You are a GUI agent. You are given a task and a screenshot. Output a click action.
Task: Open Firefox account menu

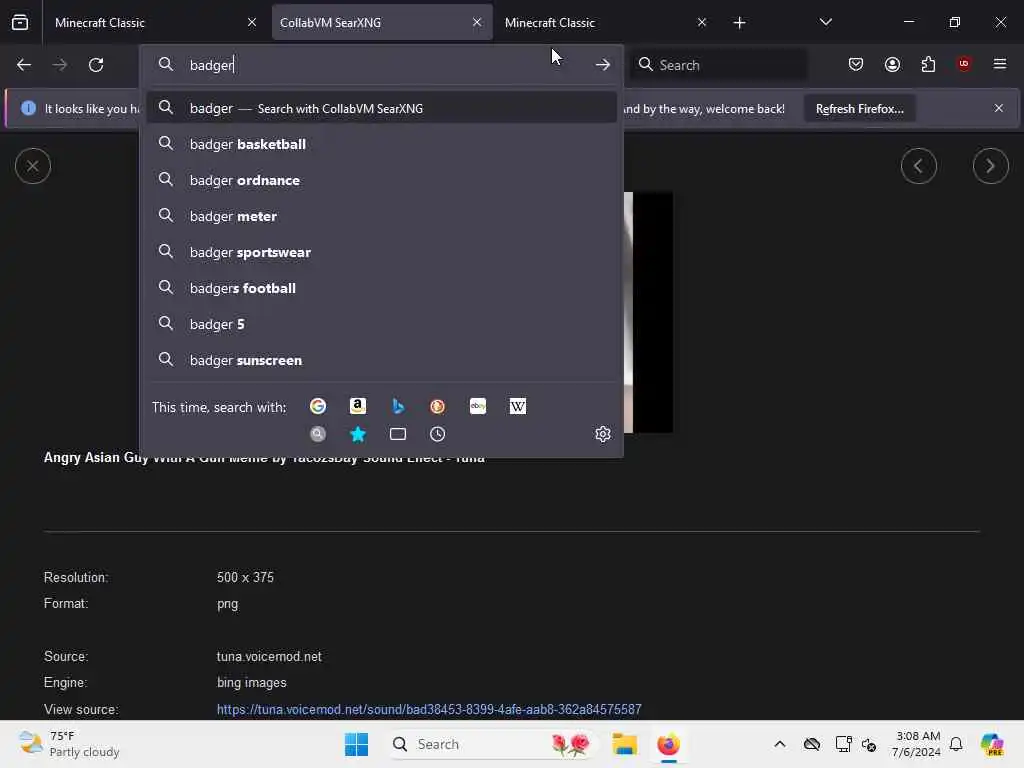point(892,64)
